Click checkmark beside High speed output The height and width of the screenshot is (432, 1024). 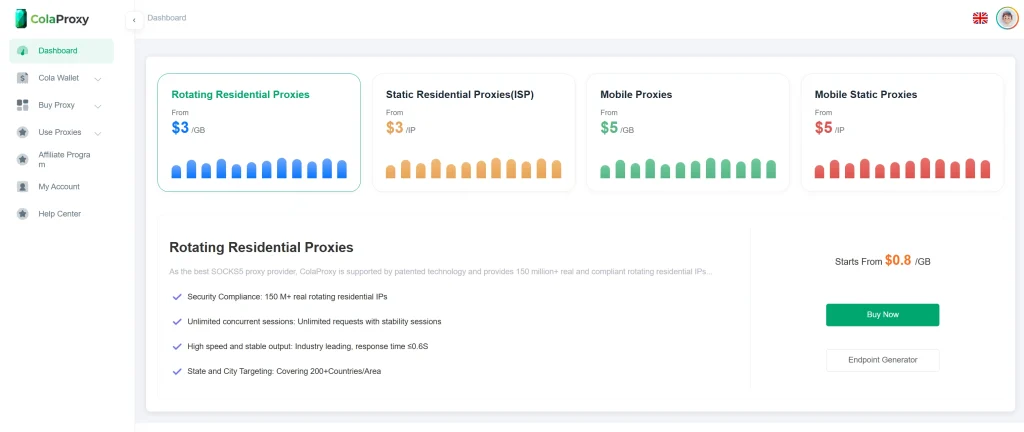[x=176, y=347]
